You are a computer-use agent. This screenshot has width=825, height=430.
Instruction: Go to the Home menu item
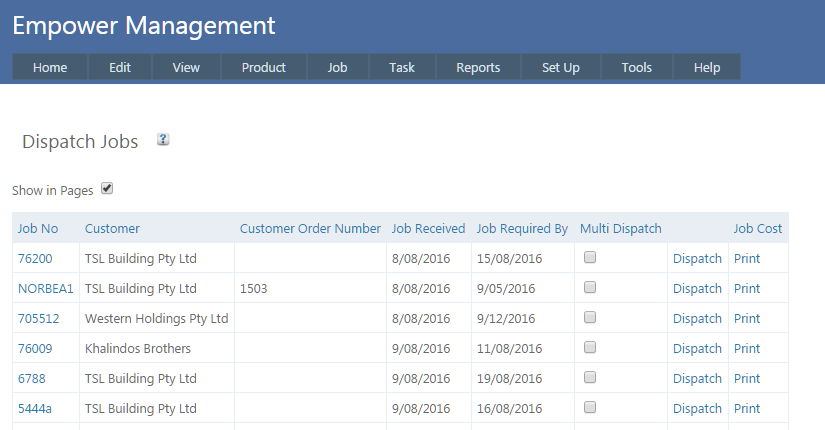coord(50,67)
